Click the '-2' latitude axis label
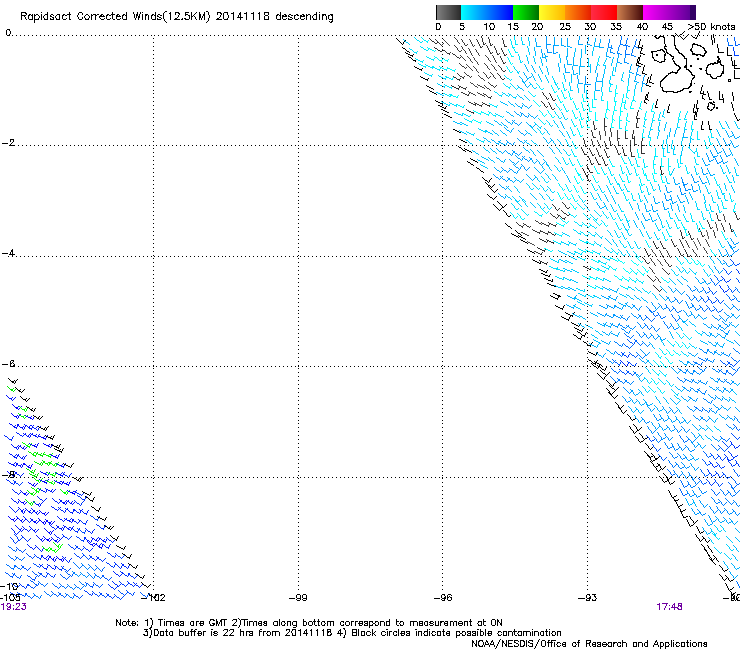Image resolution: width=740 pixels, height=650 pixels. pos(8,143)
